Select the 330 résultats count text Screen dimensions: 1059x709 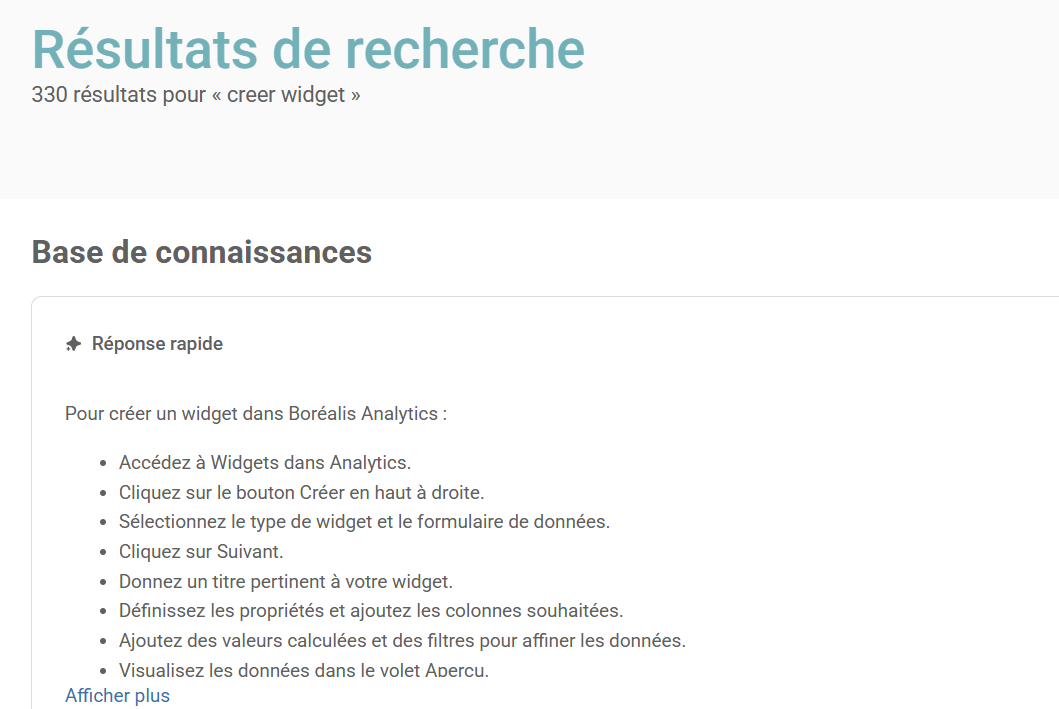click(x=196, y=96)
